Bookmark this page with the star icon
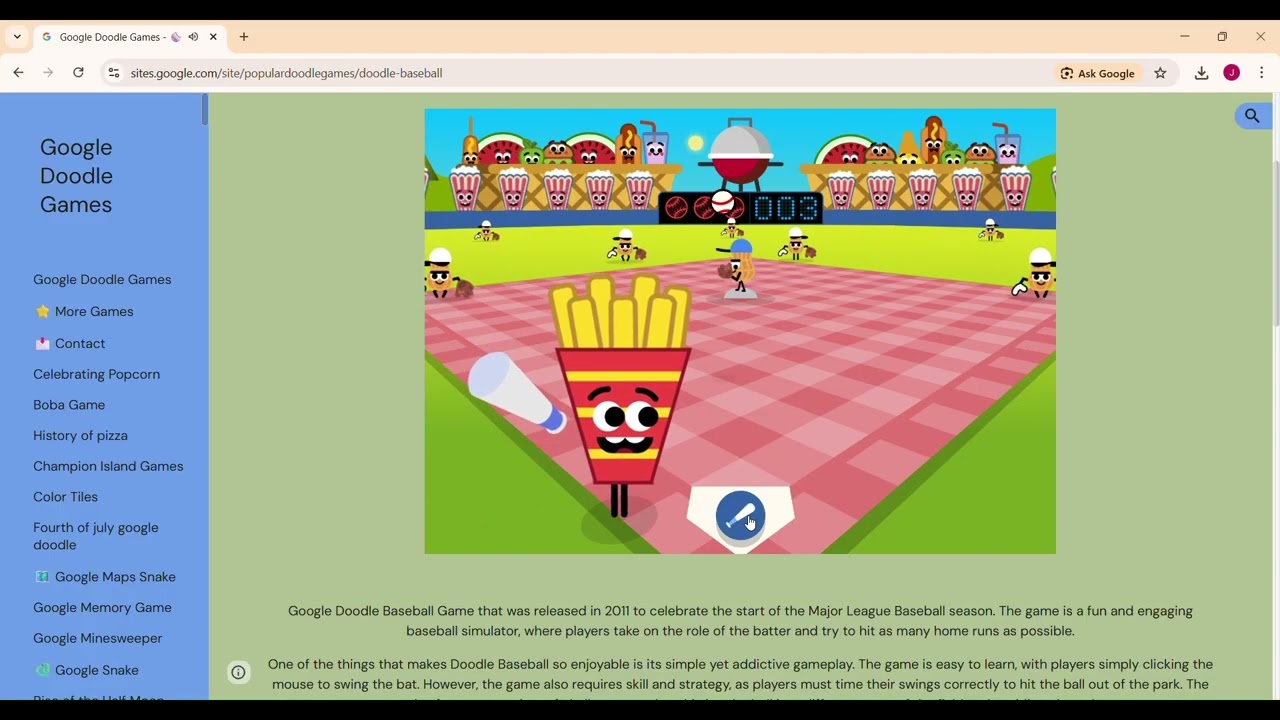Image resolution: width=1280 pixels, height=720 pixels. click(1160, 73)
